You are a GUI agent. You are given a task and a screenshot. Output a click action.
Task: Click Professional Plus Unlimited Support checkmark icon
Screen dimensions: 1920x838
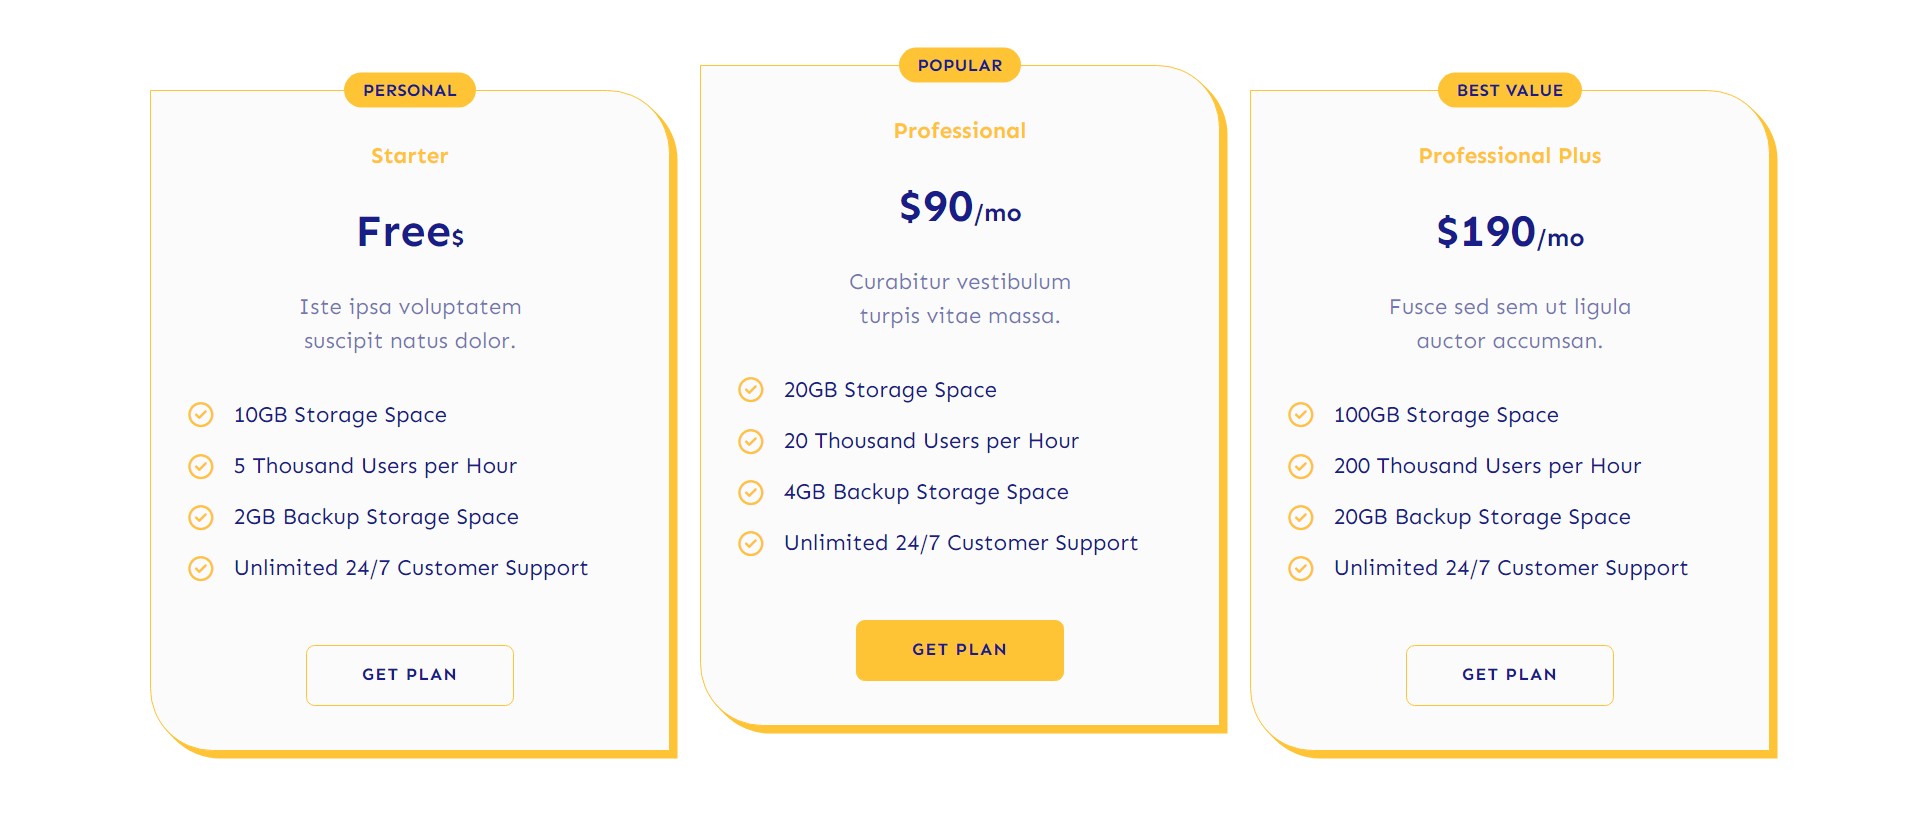(x=1301, y=568)
